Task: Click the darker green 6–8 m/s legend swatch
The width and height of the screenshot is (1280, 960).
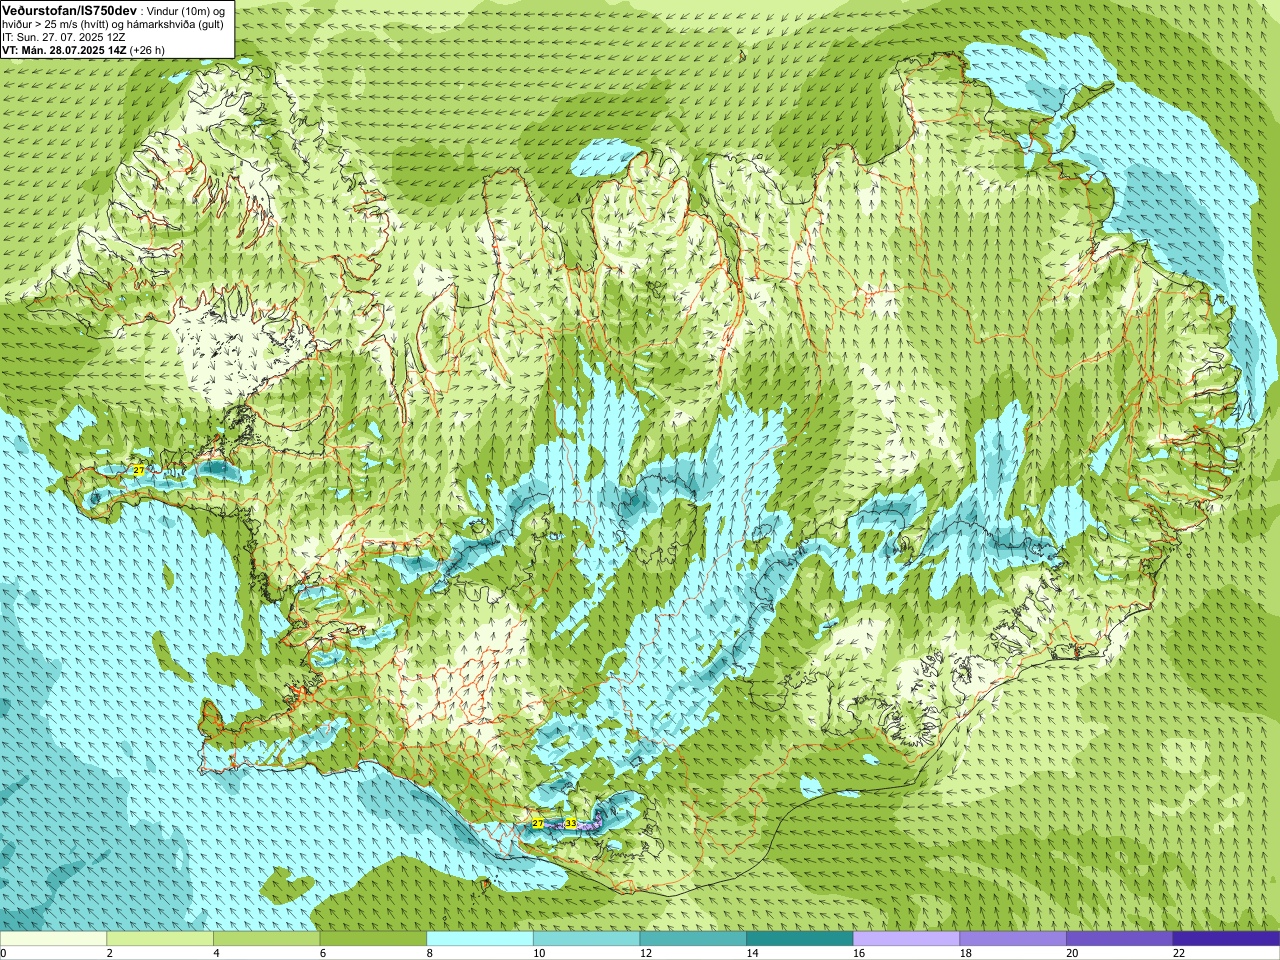Action: [x=373, y=939]
